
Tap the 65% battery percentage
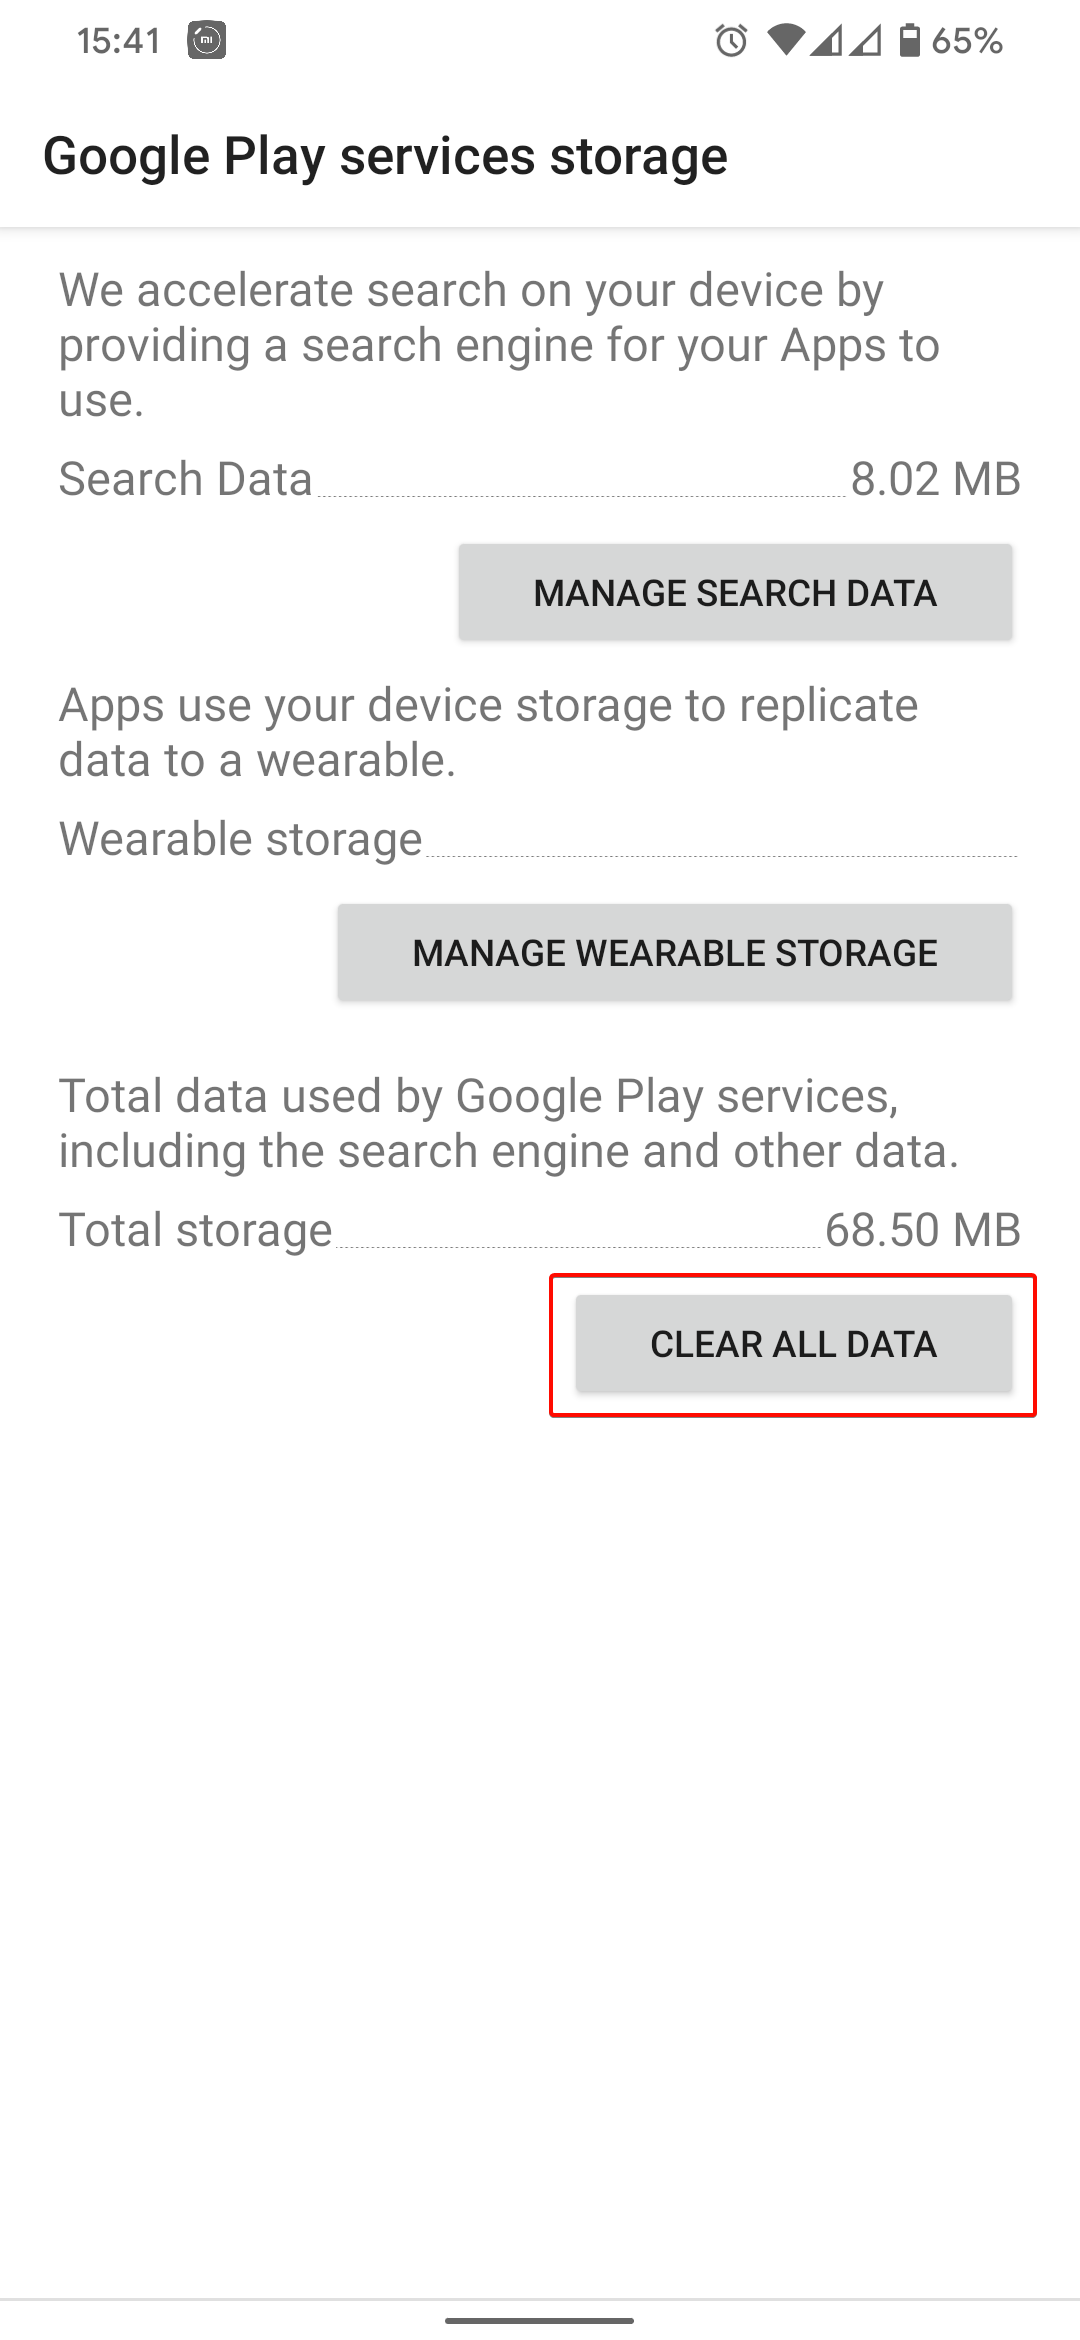click(967, 41)
